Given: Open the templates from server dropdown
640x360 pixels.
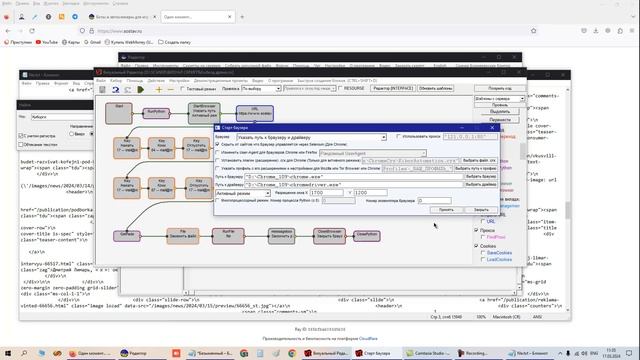Looking at the screenshot, I should pos(500,99).
